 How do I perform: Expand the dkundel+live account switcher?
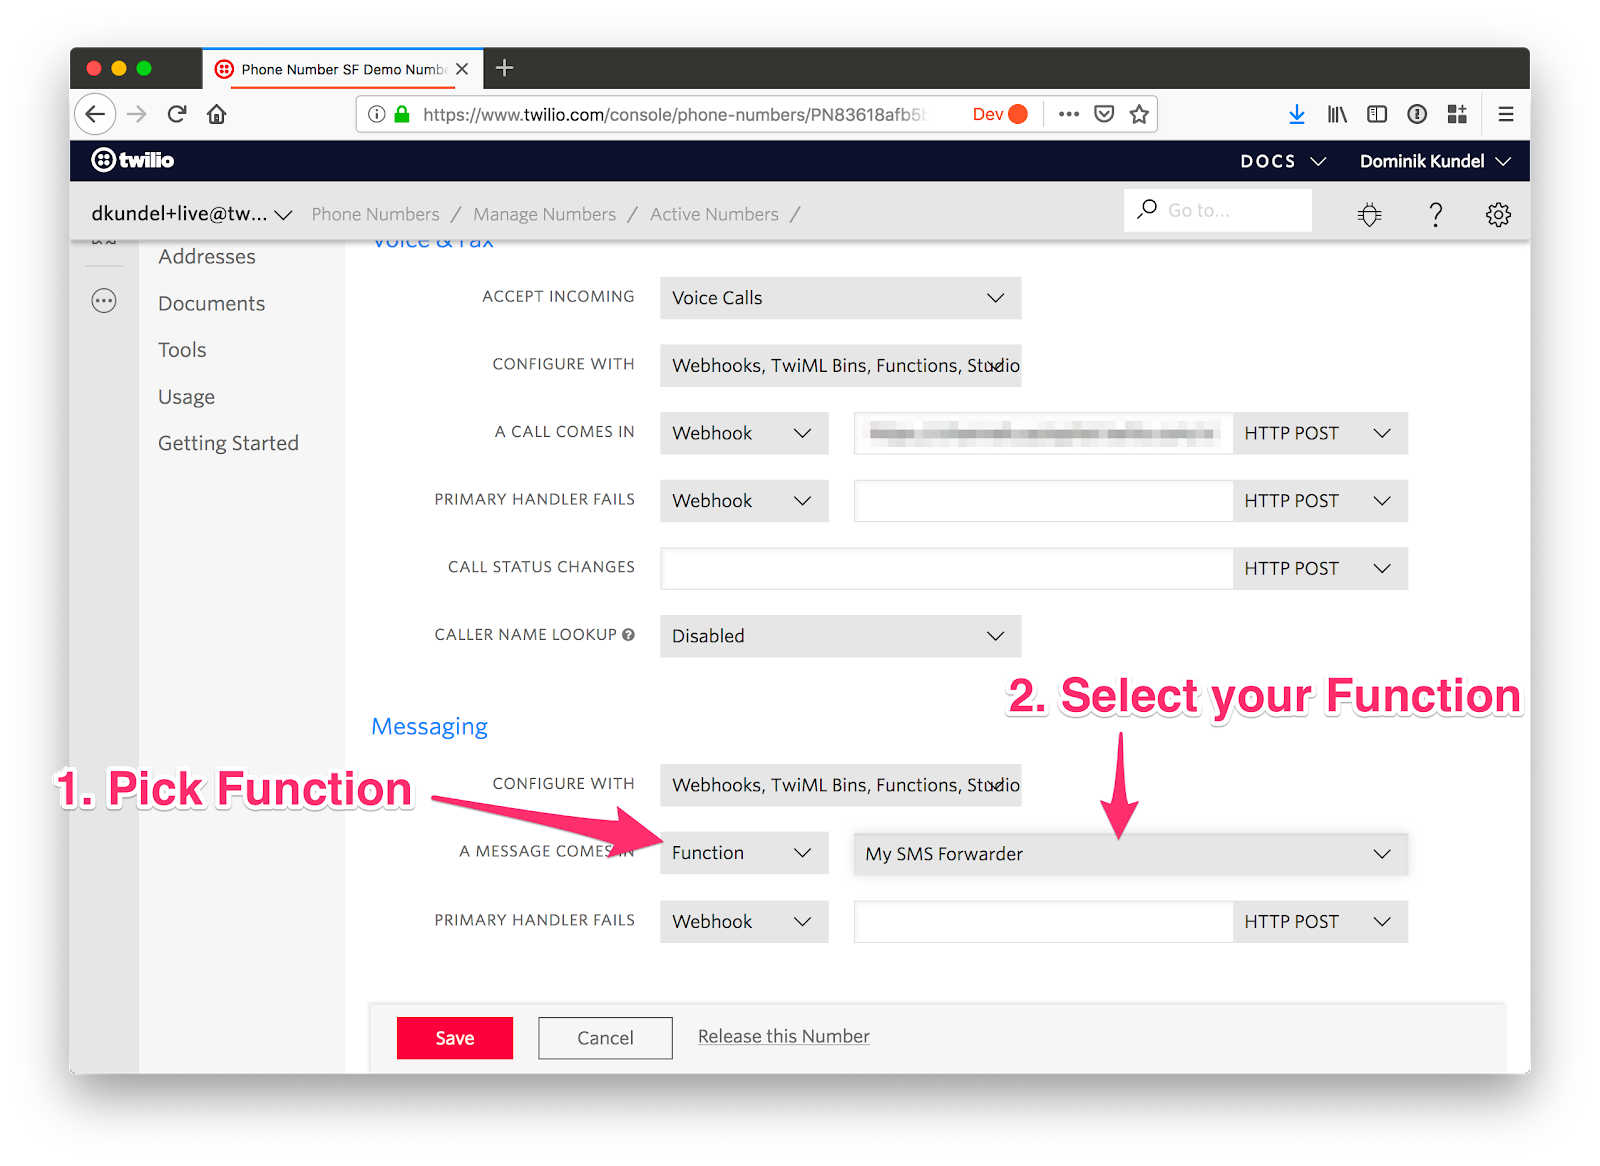click(x=191, y=214)
